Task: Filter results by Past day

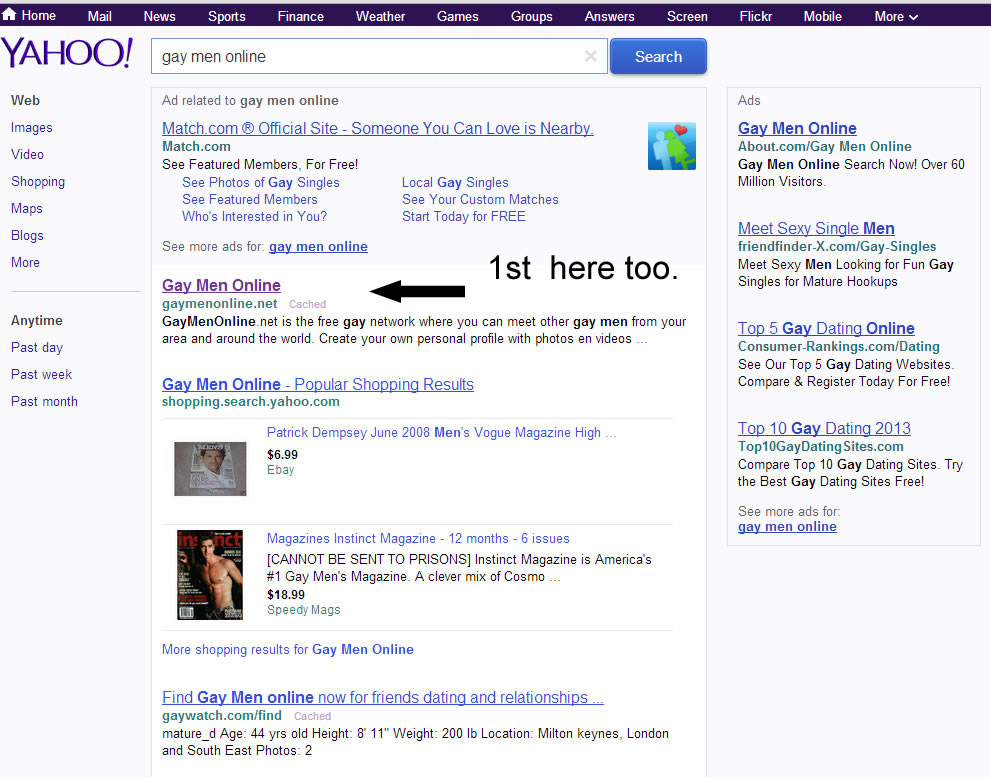Action: click(x=37, y=347)
